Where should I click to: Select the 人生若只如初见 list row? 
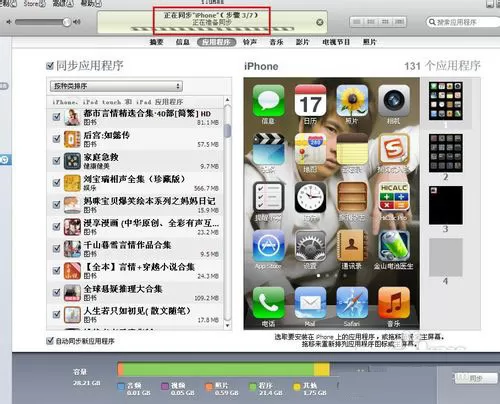coord(136,315)
